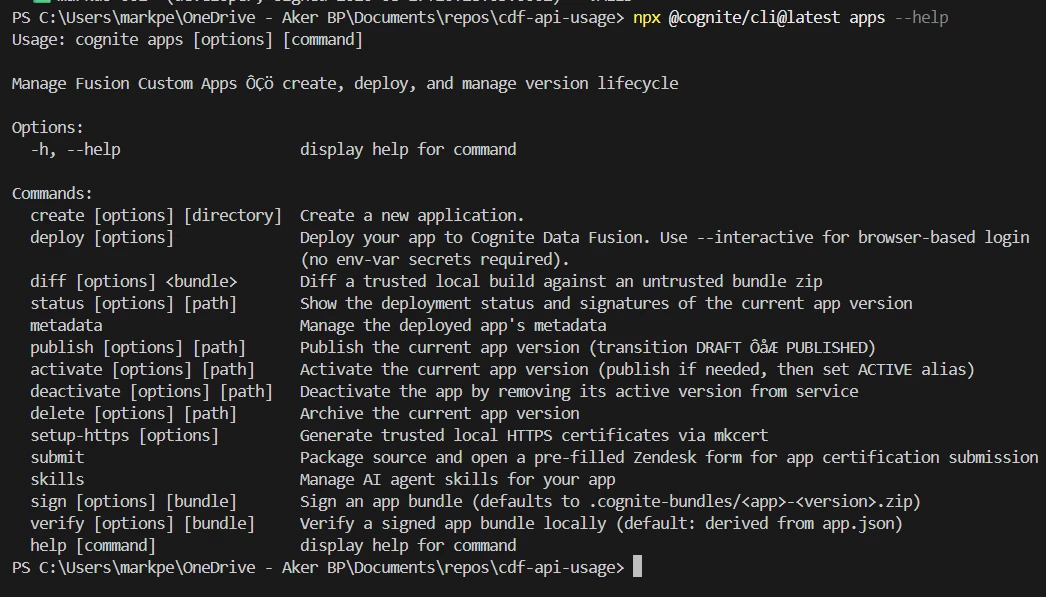Click 'display help for command' under Options
The image size is (1046, 597).
(x=408, y=150)
